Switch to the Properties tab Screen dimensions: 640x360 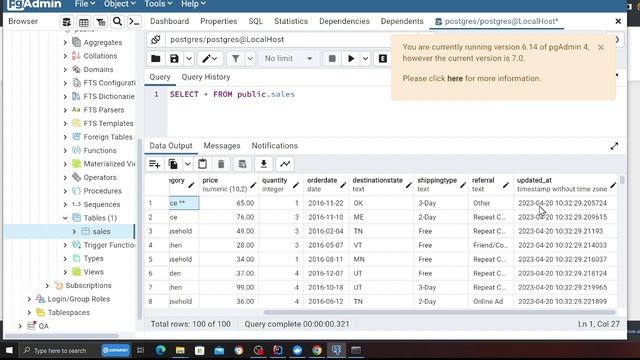(x=218, y=21)
